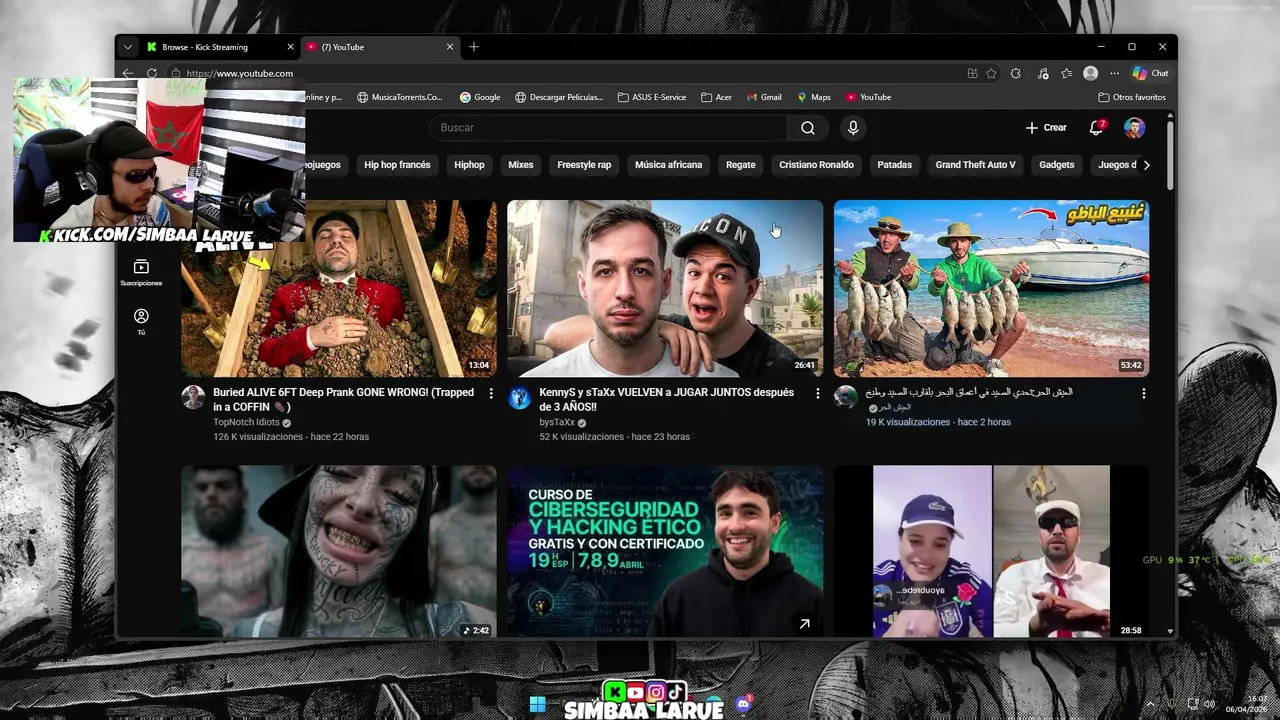Open Discord from the taskbar
The height and width of the screenshot is (720, 1280).
[743, 704]
